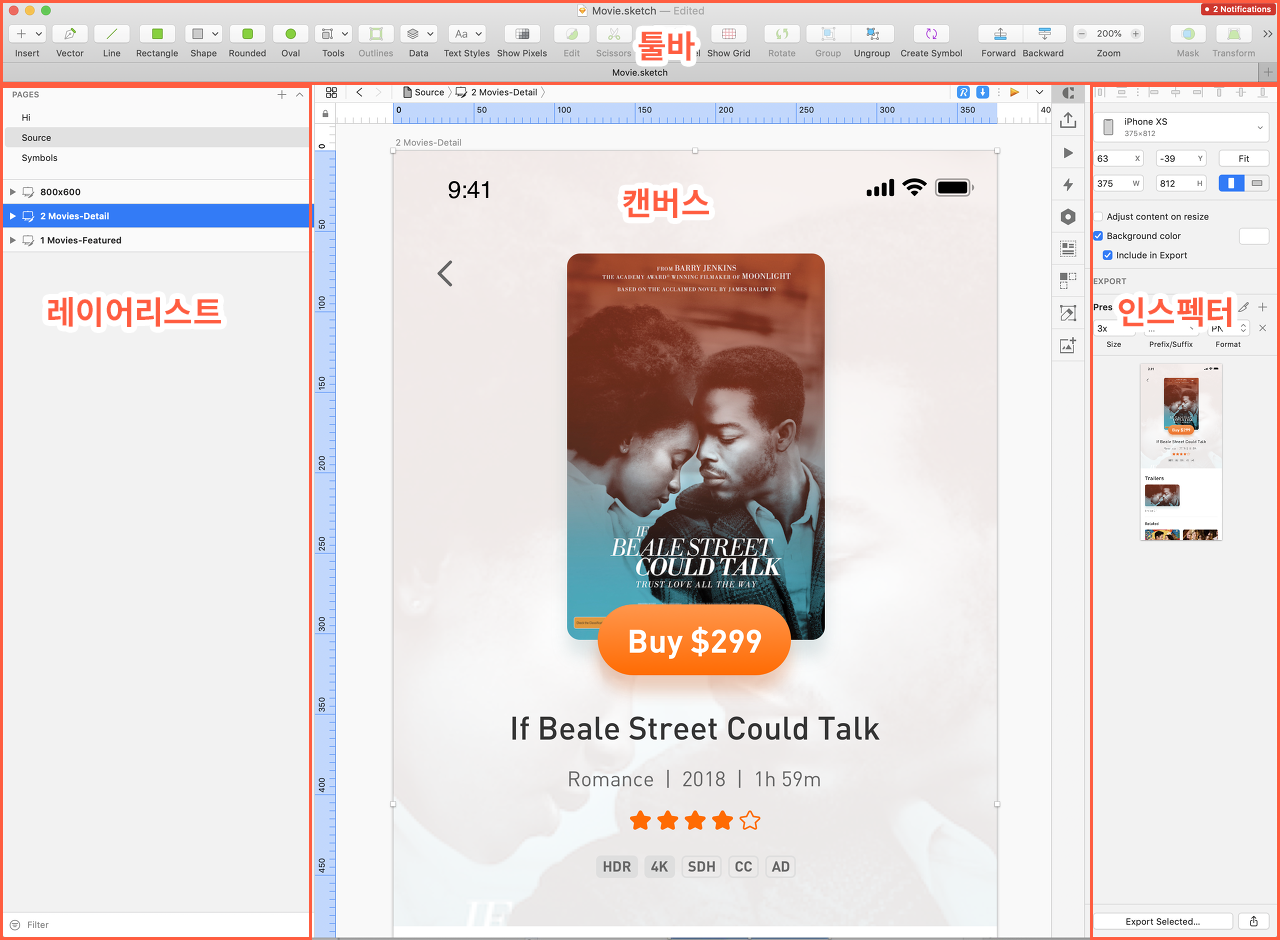Image resolution: width=1280 pixels, height=940 pixels.
Task: Collapse the Pages list chevron
Action: tap(299, 95)
